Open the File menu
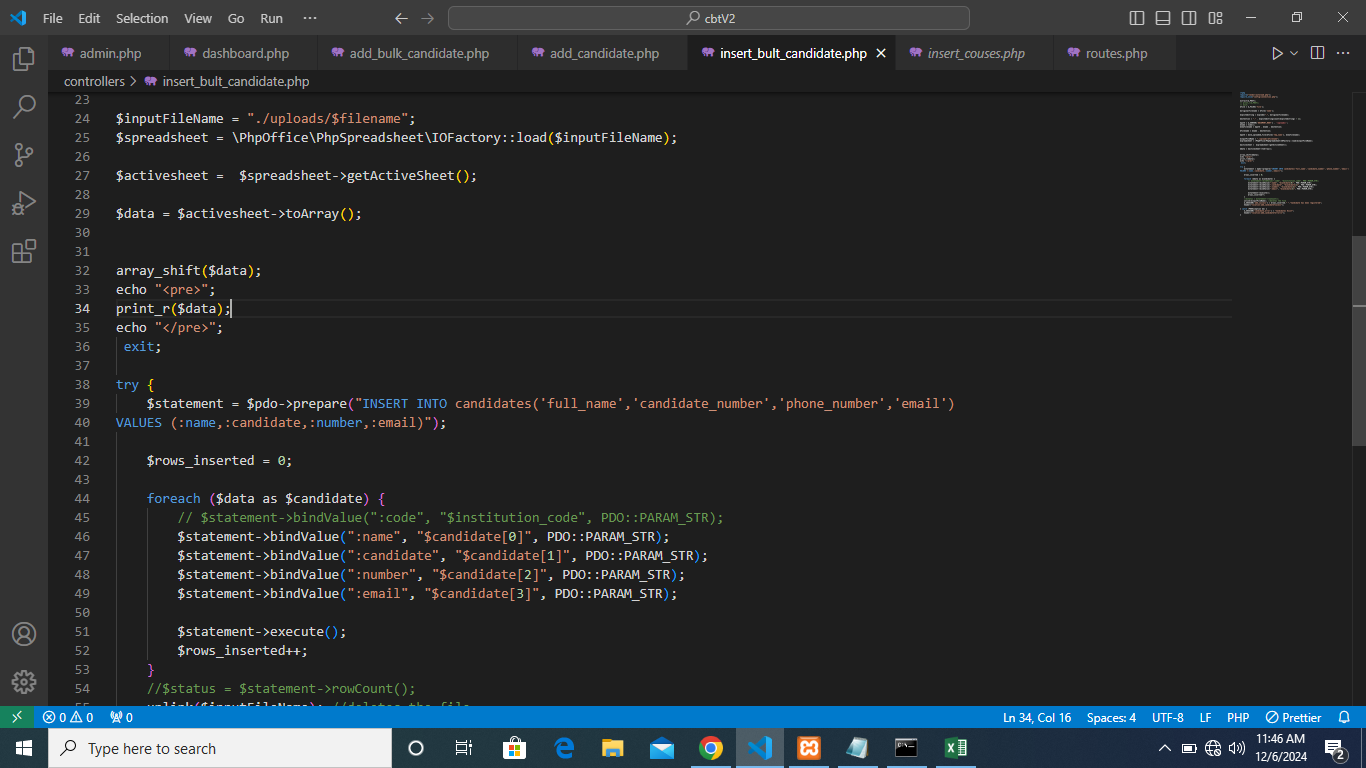The width and height of the screenshot is (1366, 768). pos(53,18)
